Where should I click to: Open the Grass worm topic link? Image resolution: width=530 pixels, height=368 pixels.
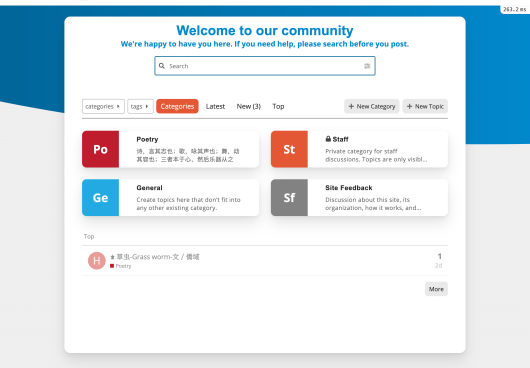pyautogui.click(x=158, y=257)
